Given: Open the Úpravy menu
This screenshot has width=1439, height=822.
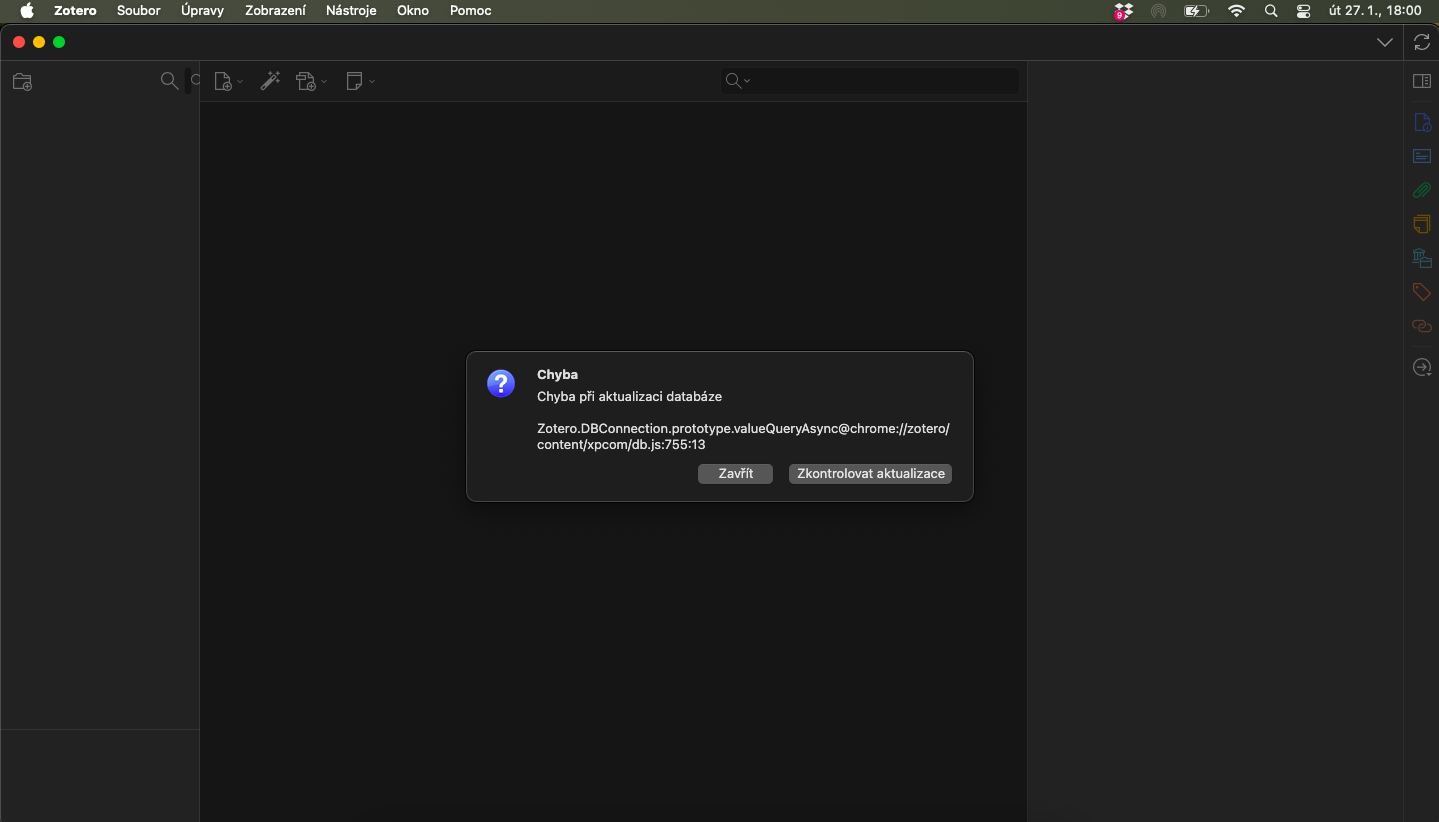Looking at the screenshot, I should click(x=202, y=11).
